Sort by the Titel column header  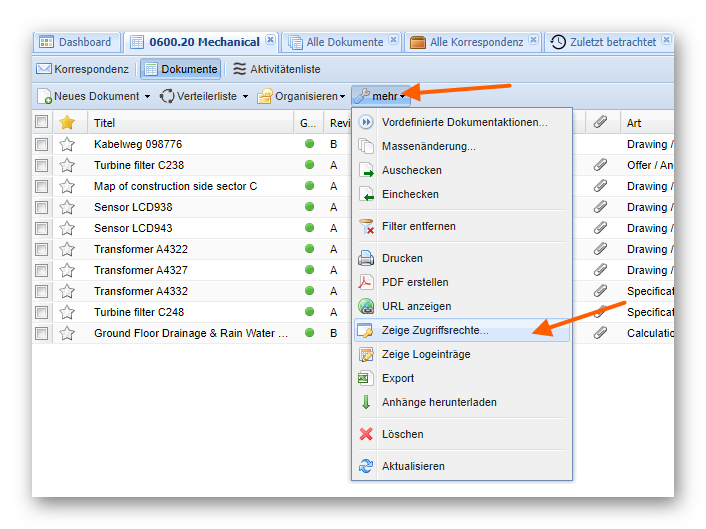(105, 123)
